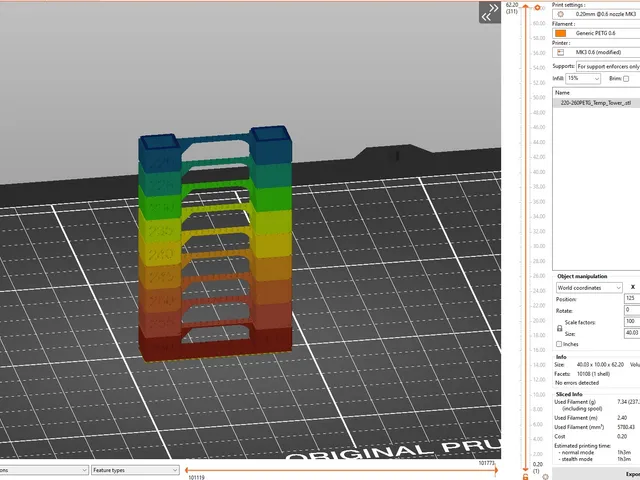This screenshot has width=640, height=480.
Task: Open the cut-off view options dropdown
Action: (44, 470)
